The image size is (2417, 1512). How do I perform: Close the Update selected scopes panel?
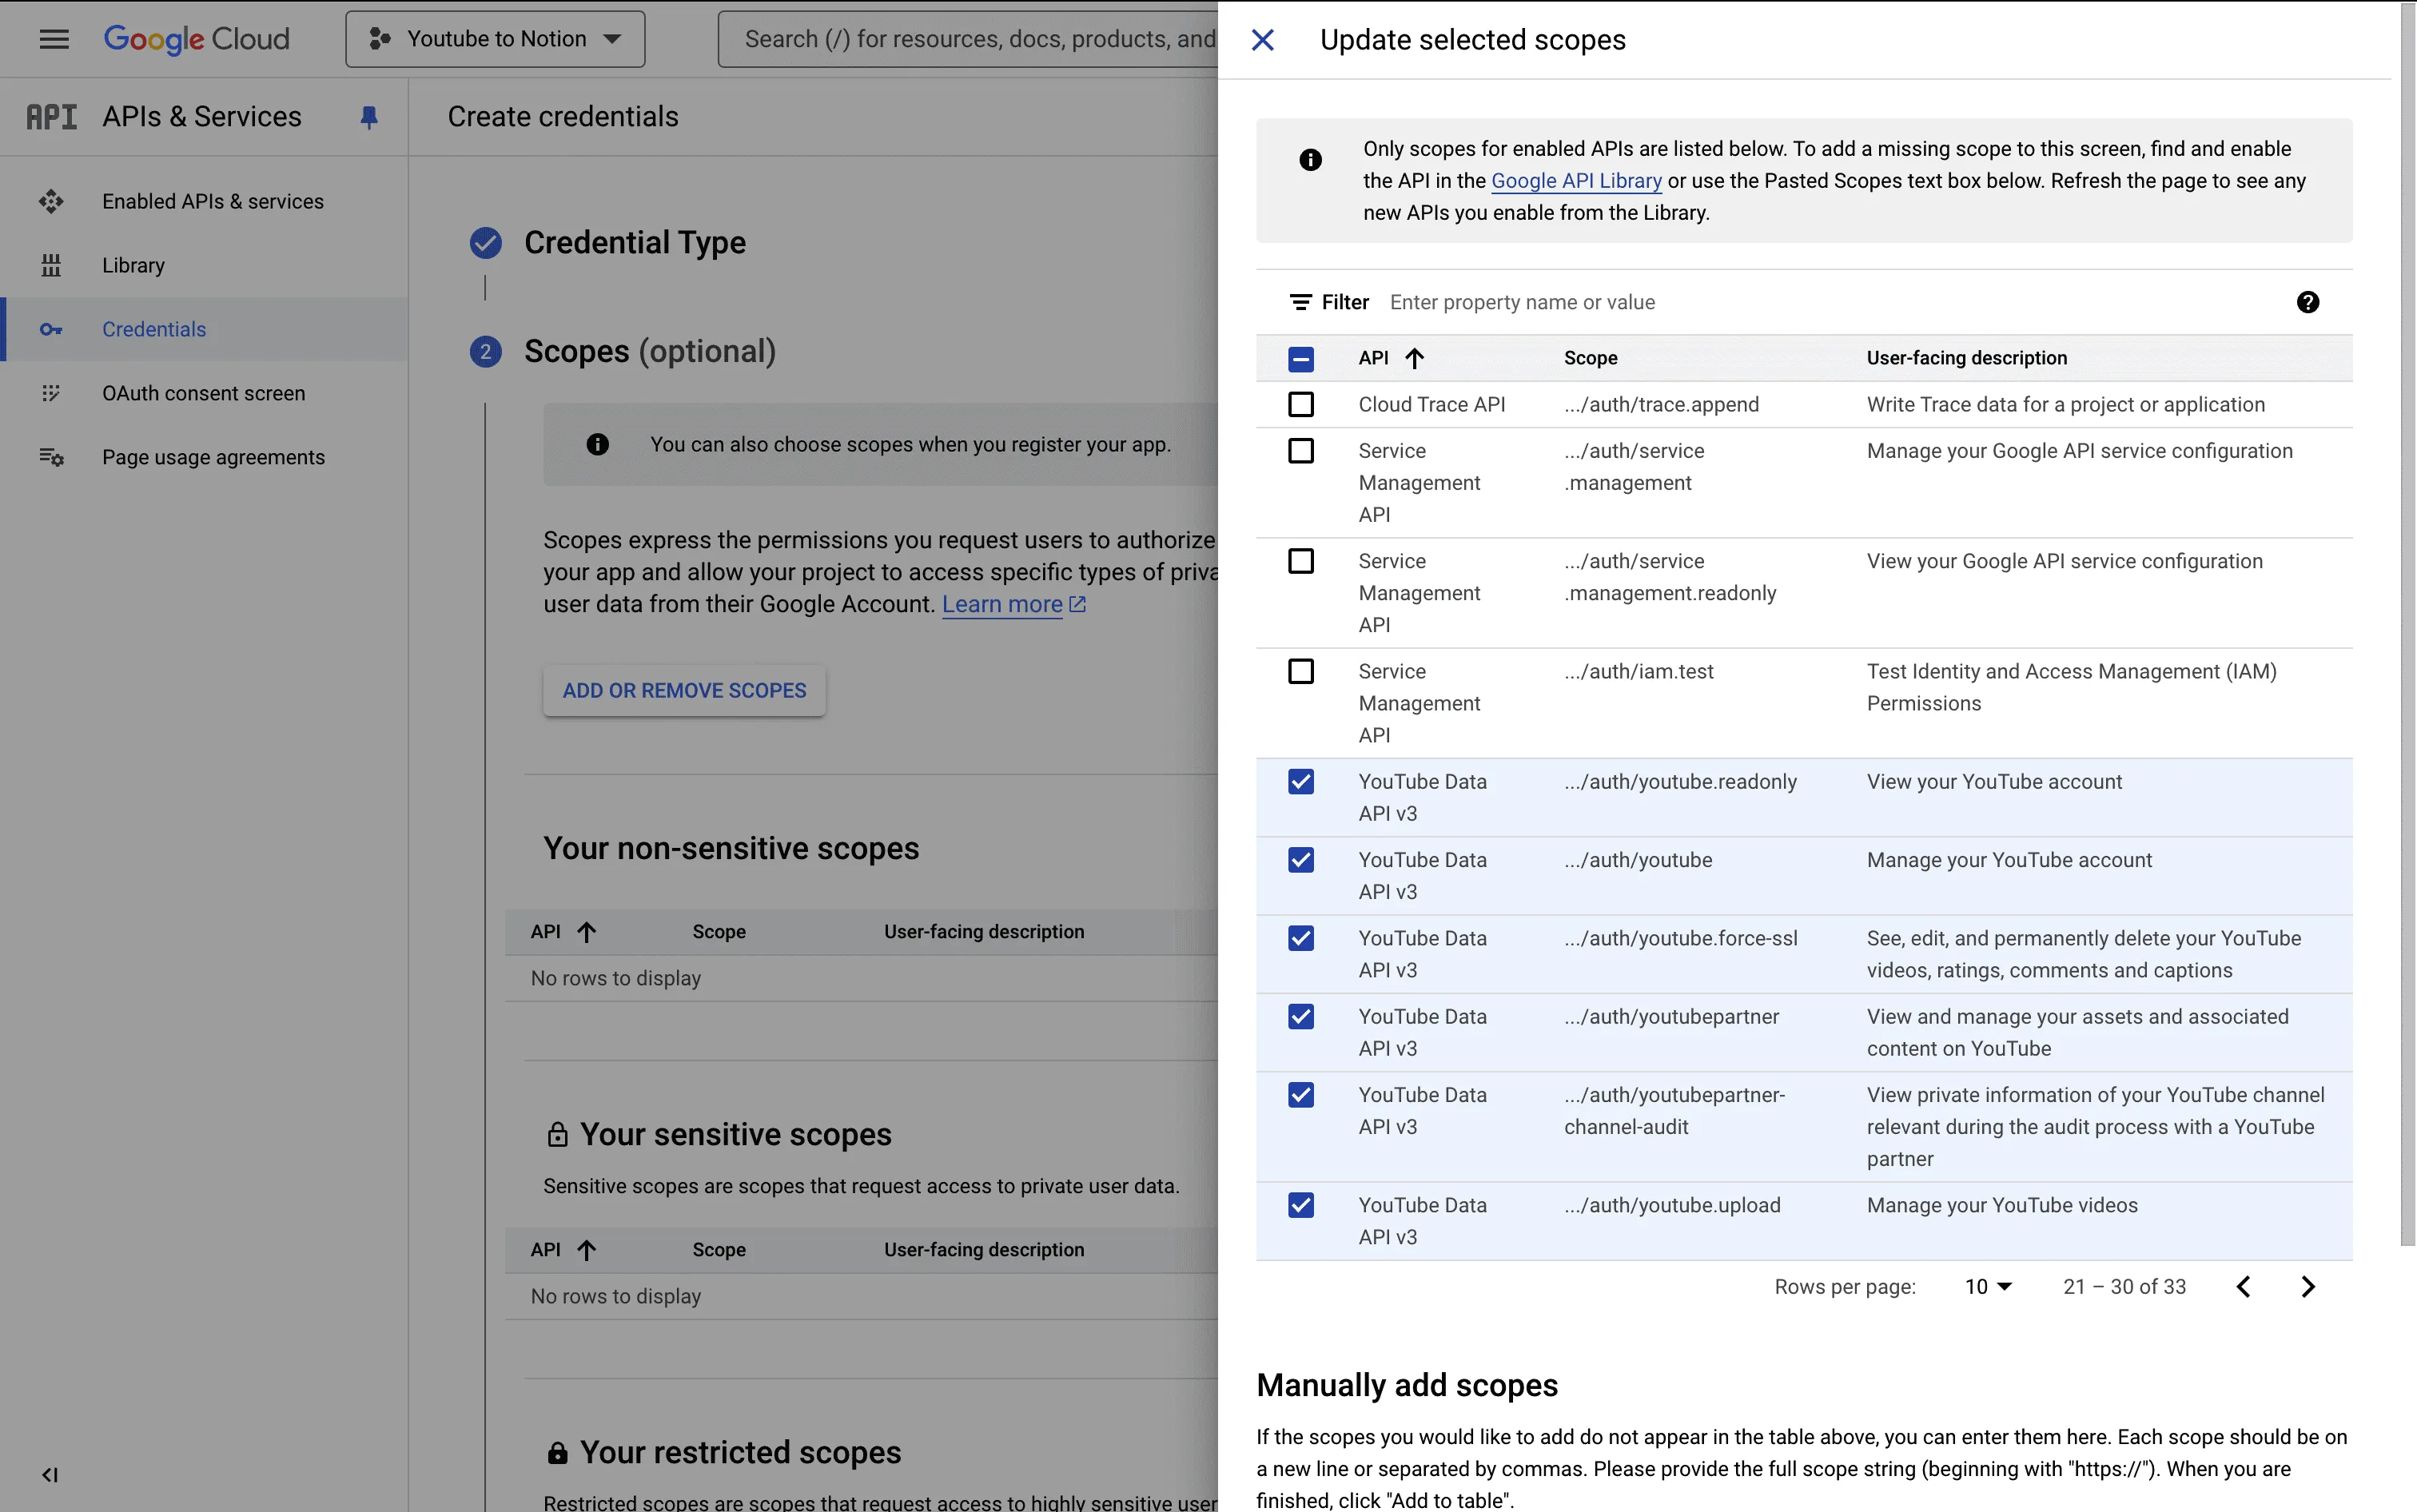coord(1263,40)
